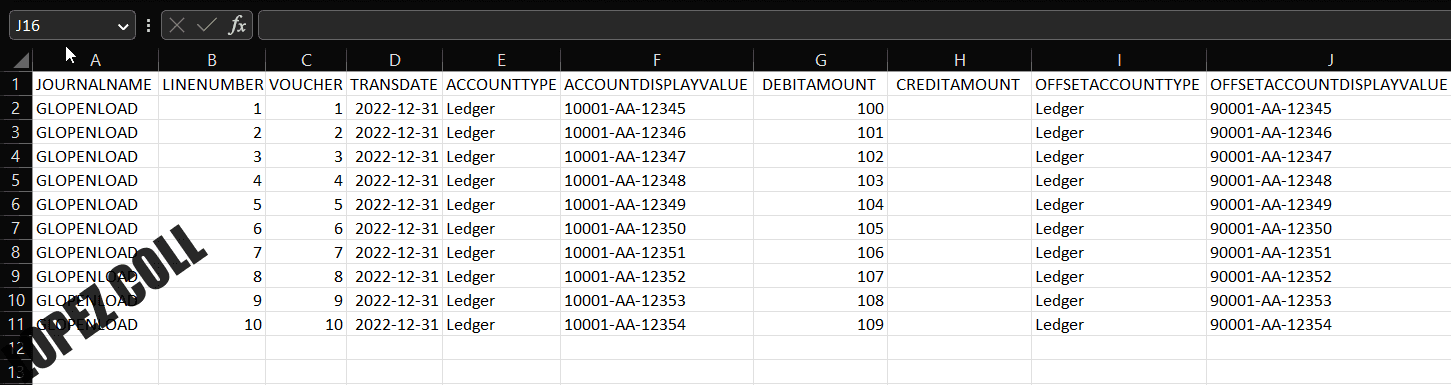Click offset account 90001-AA-12345

[1329, 108]
